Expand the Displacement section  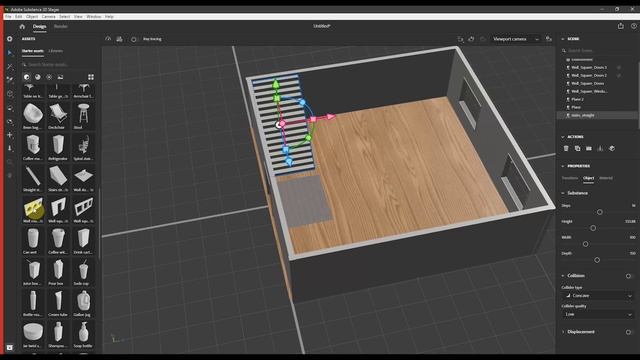[x=563, y=332]
